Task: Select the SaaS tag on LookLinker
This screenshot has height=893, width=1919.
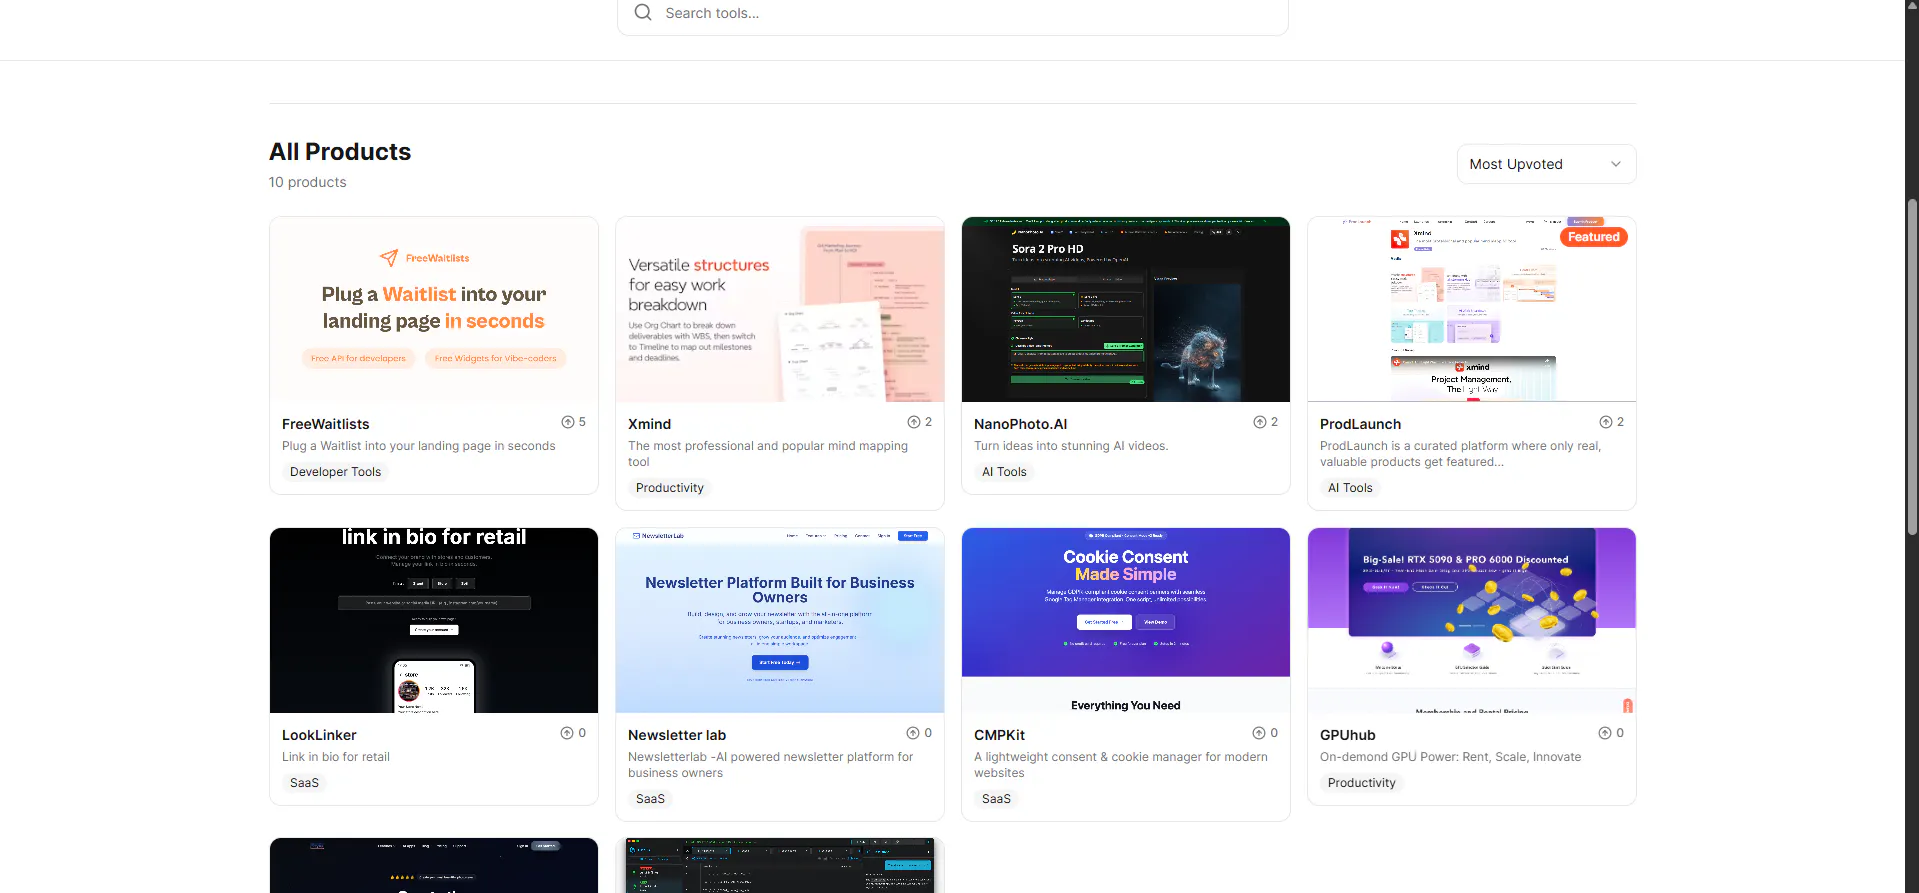Action: (304, 783)
